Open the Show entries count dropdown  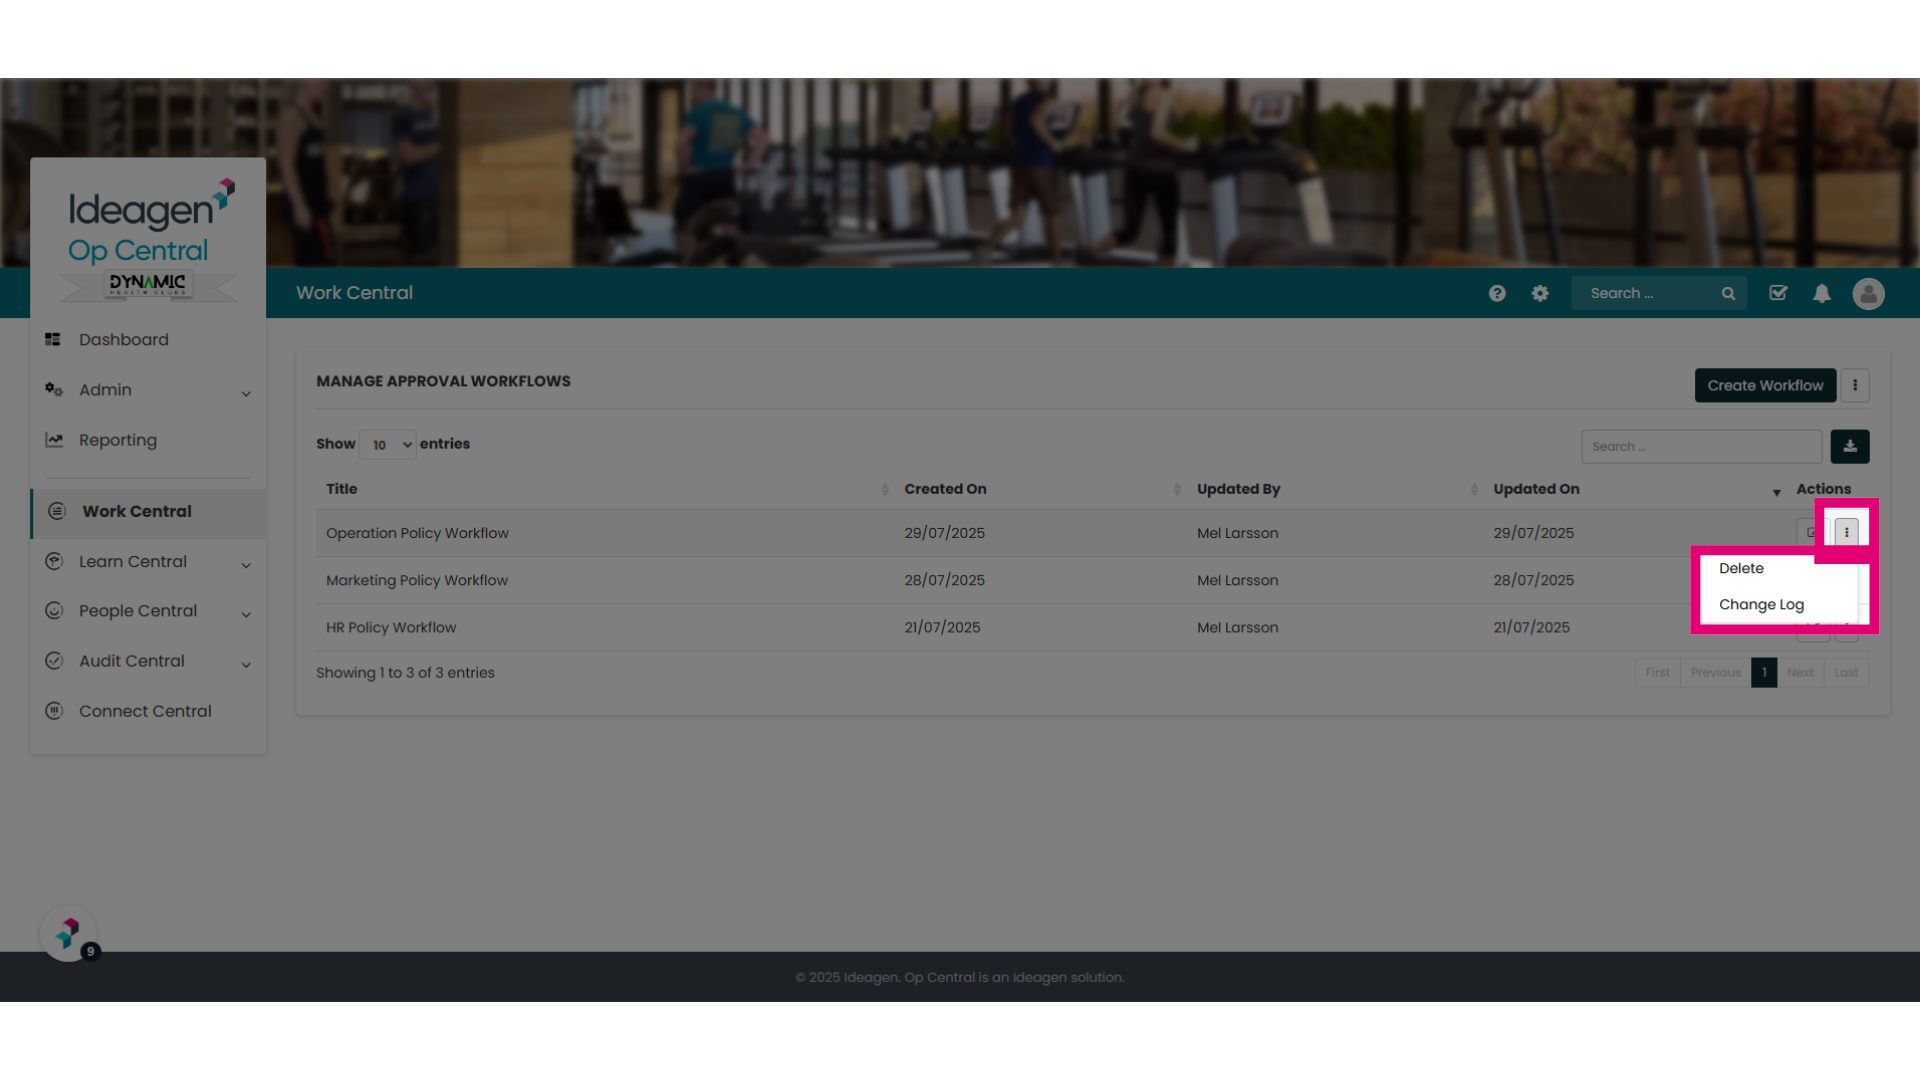point(387,445)
